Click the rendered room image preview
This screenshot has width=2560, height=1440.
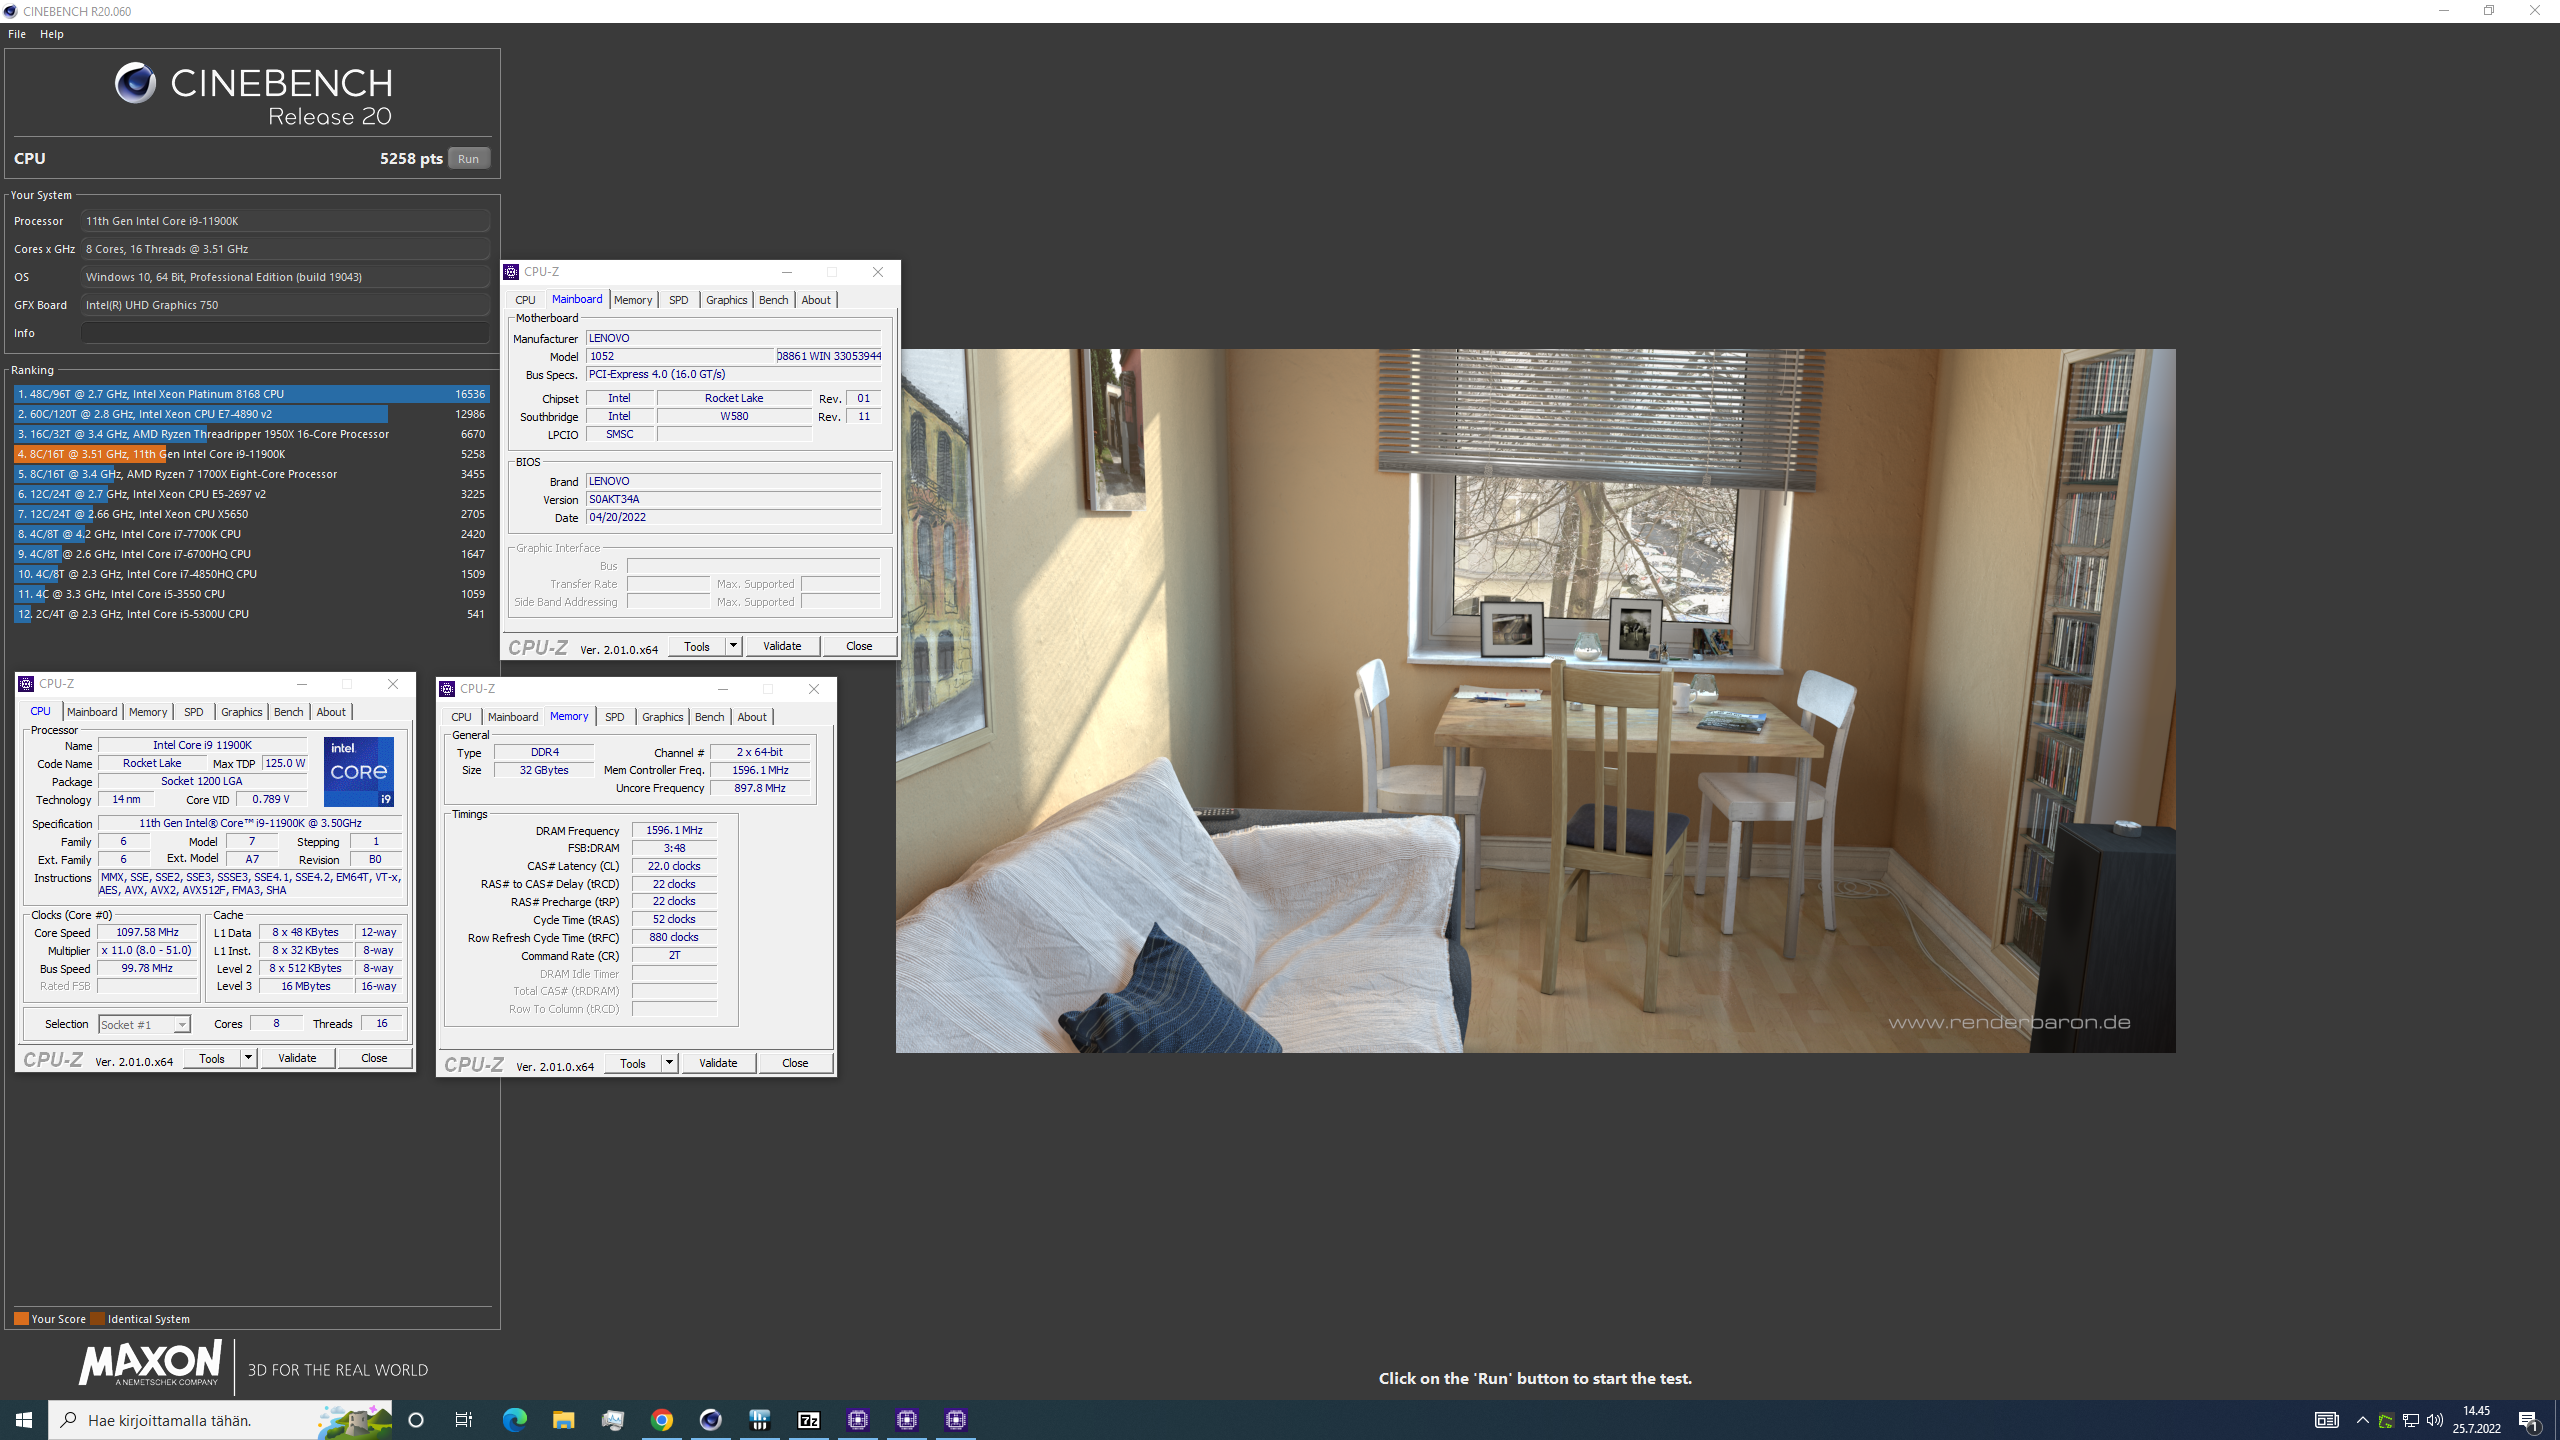(x=1535, y=700)
